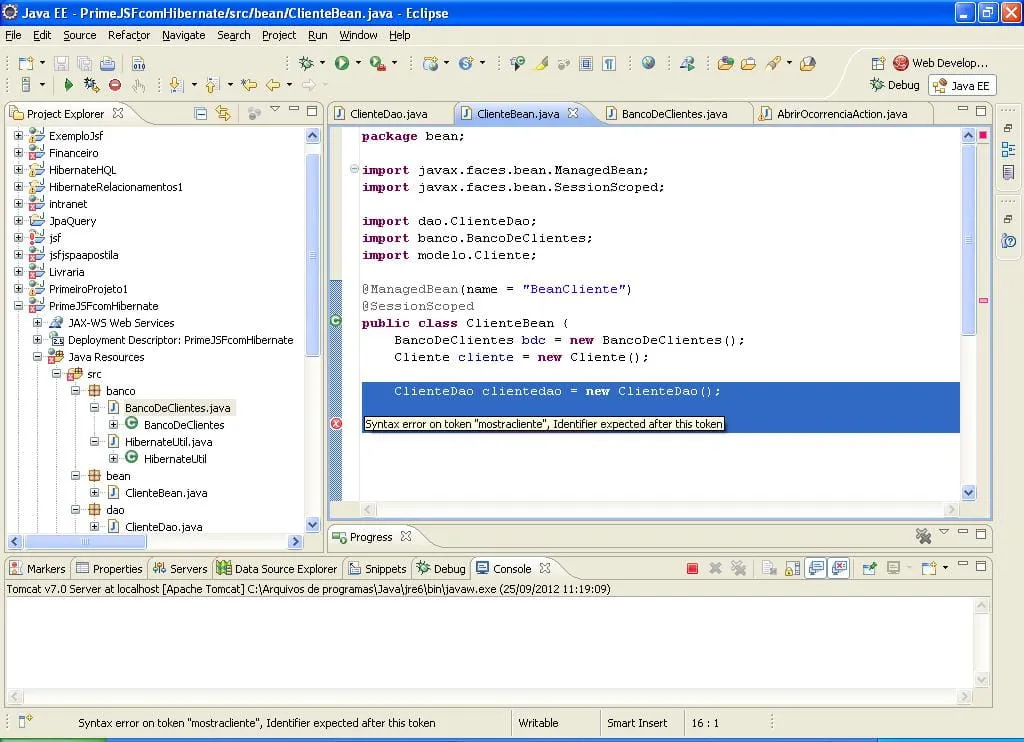The width and height of the screenshot is (1024, 742).
Task: Toggle Link with Editor in Project Explorer
Action: pyautogui.click(x=222, y=113)
